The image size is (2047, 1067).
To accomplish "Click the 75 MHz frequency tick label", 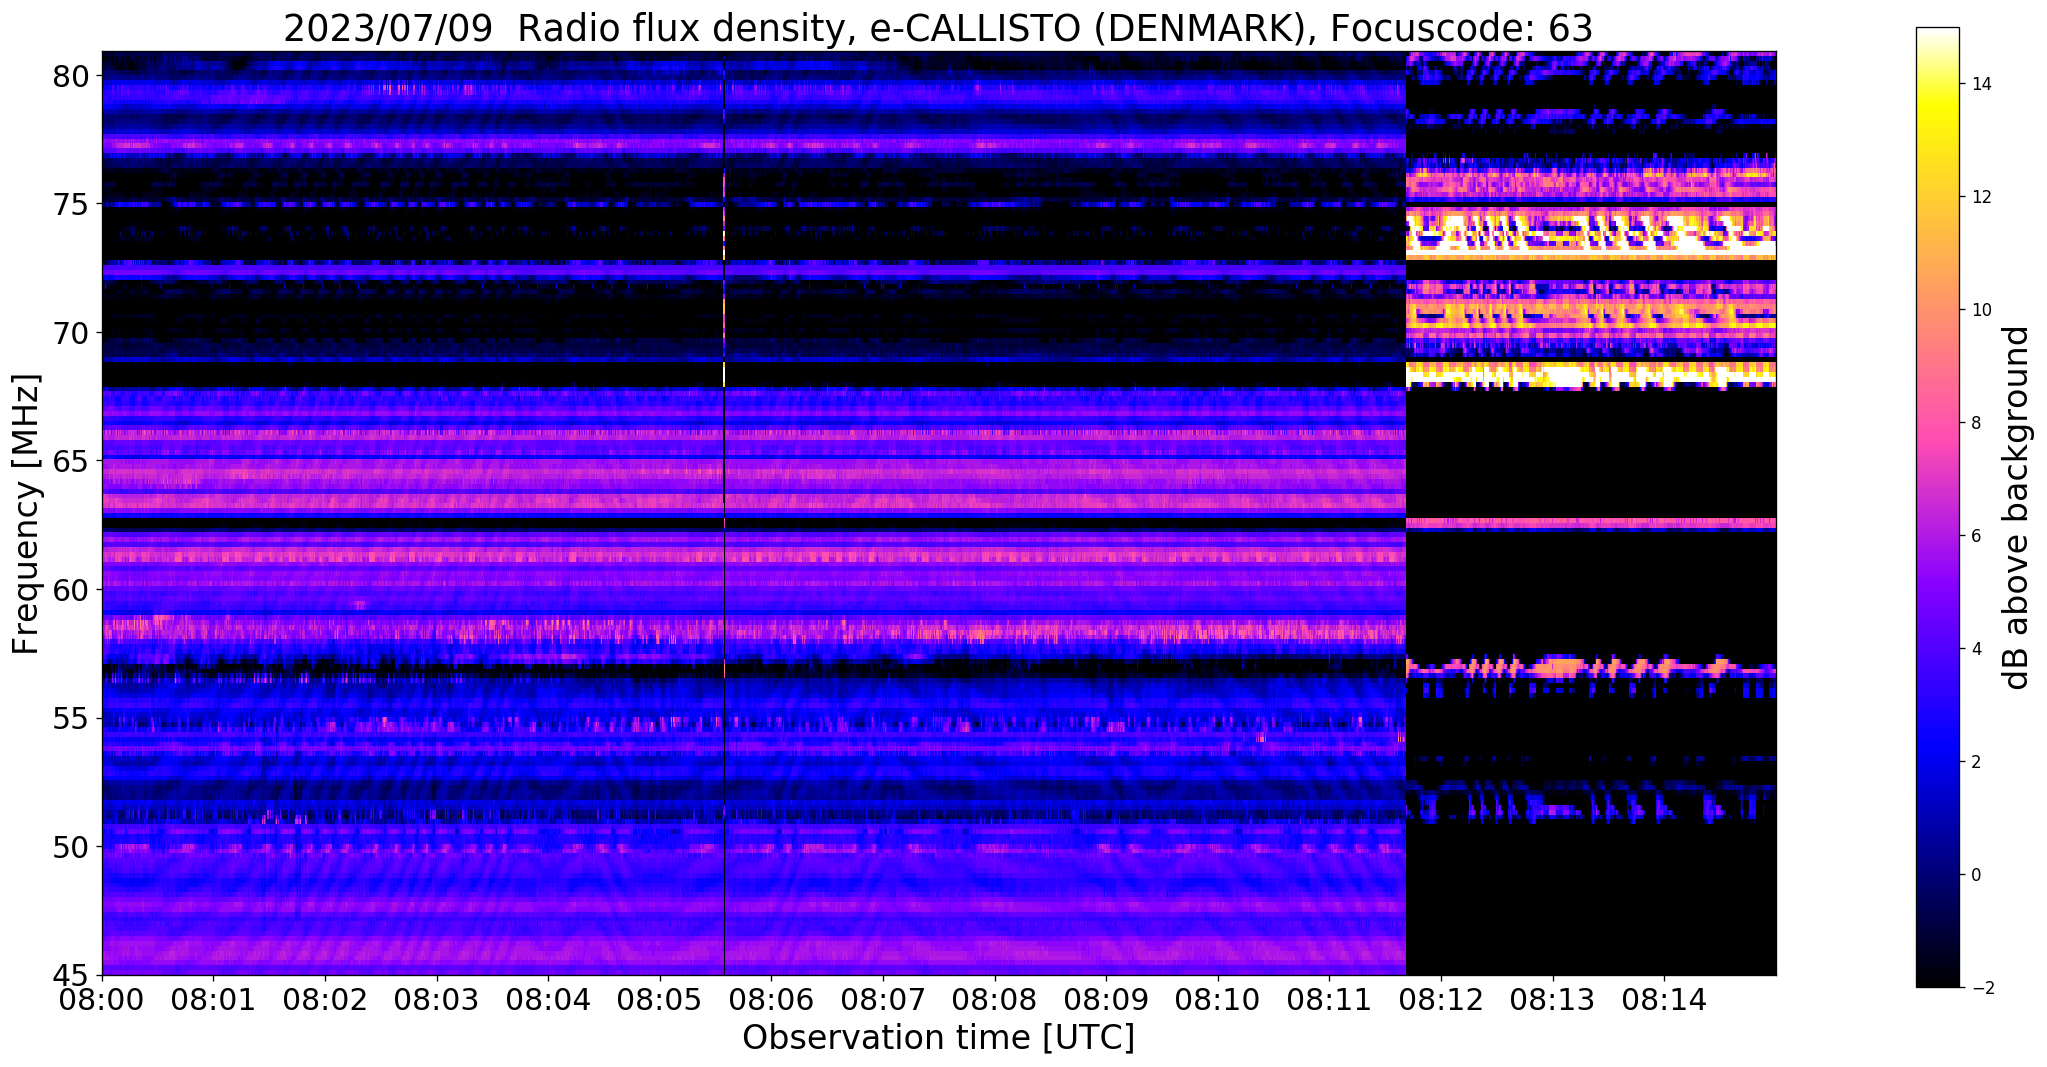I will (x=70, y=204).
